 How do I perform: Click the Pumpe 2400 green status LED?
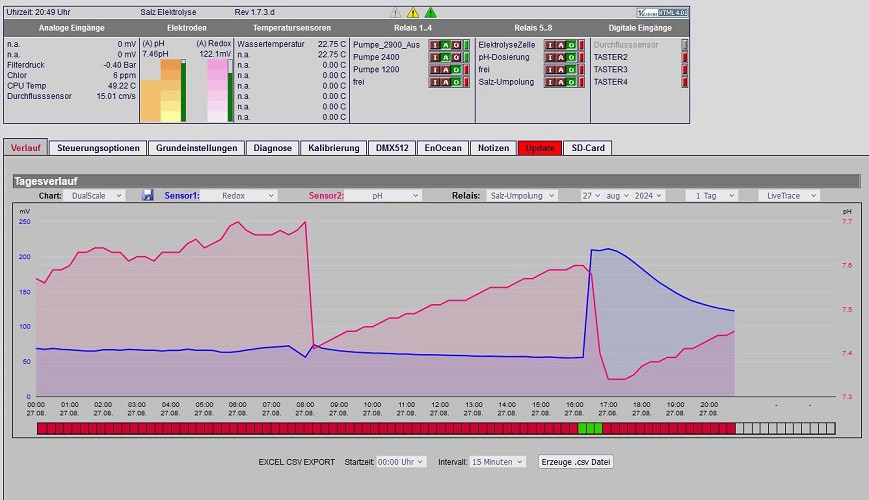pos(467,57)
